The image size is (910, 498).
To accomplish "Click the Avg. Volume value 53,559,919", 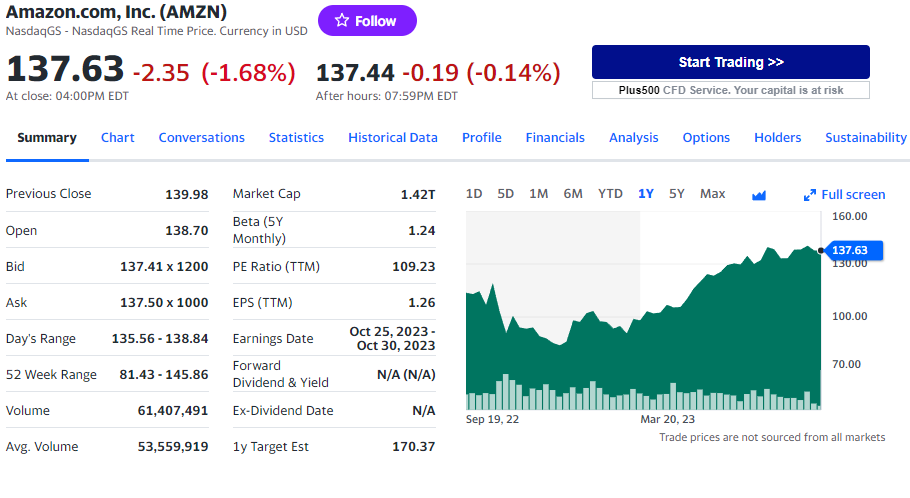I will click(x=173, y=446).
